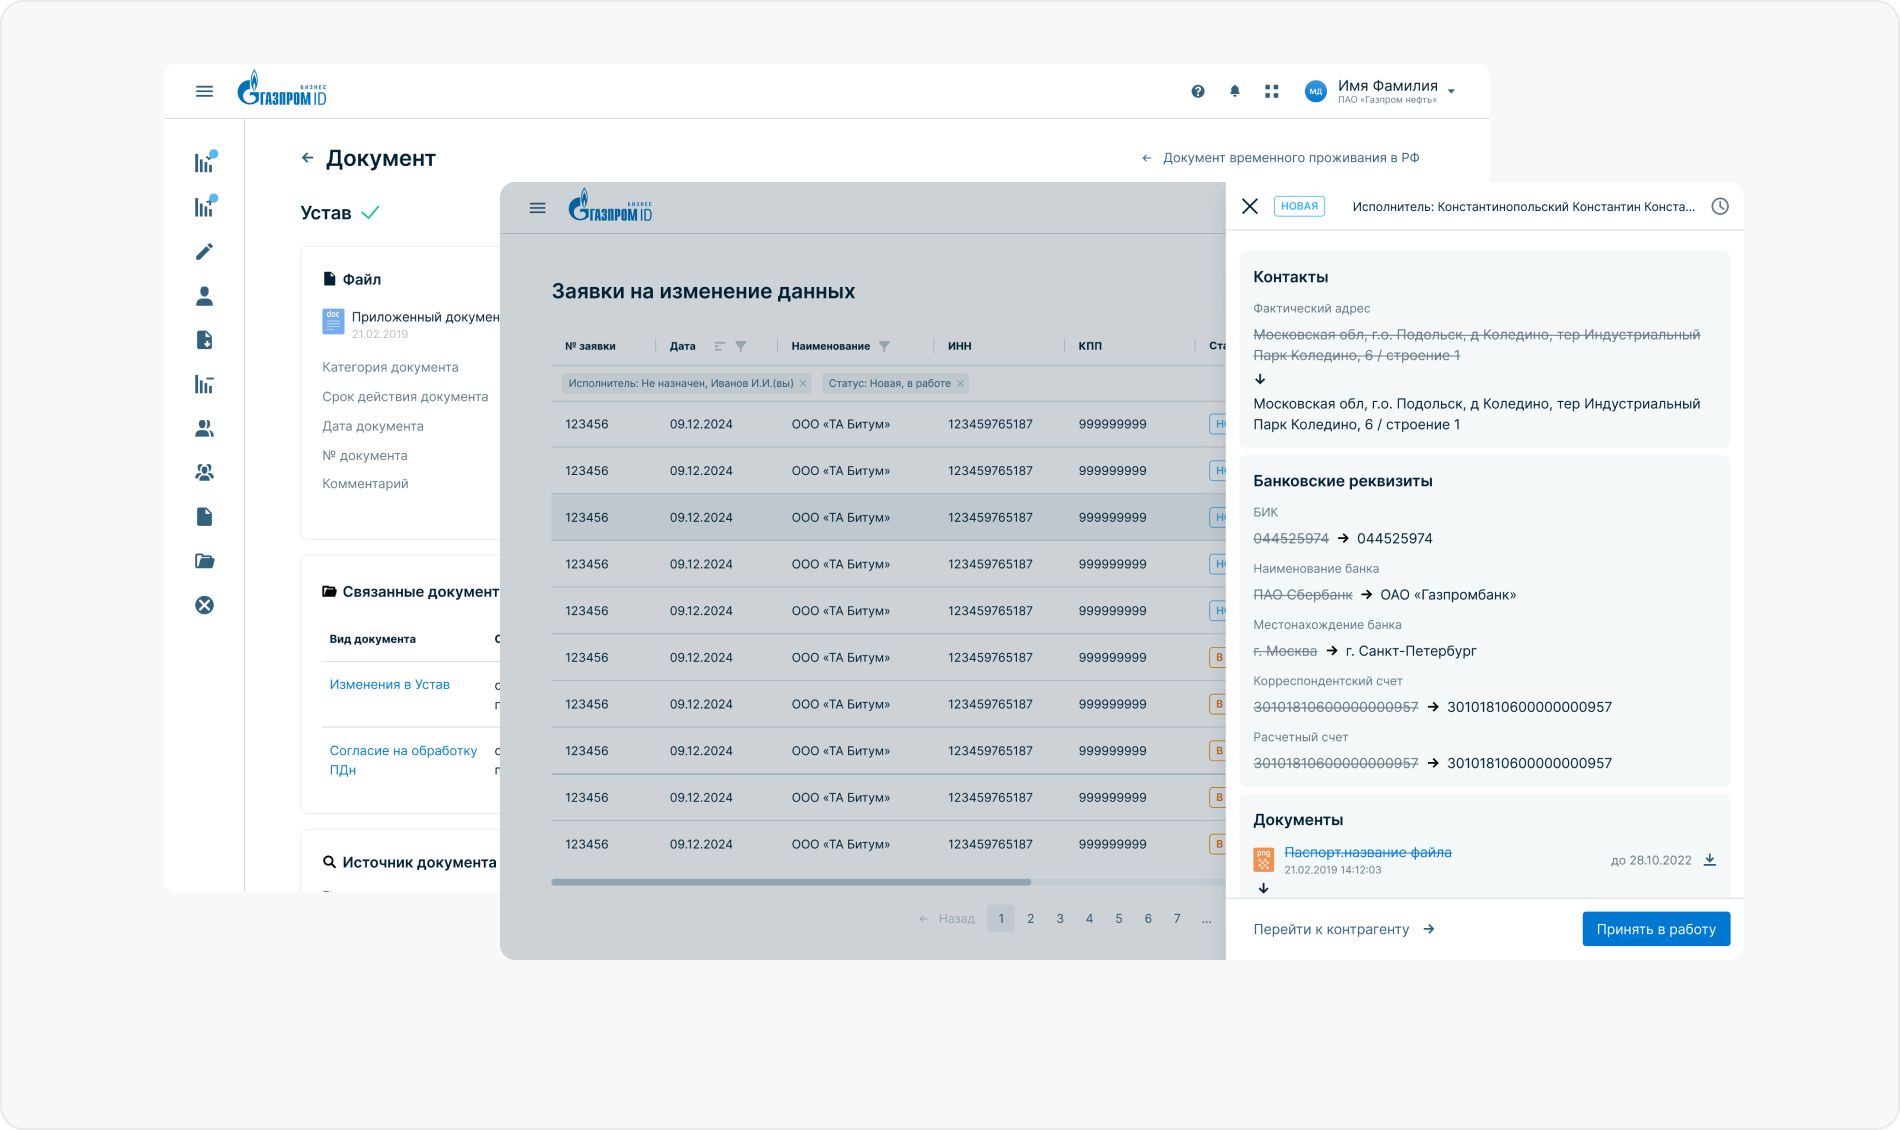Go to page 5
Viewport: 1900px width, 1130px height.
point(1119,918)
